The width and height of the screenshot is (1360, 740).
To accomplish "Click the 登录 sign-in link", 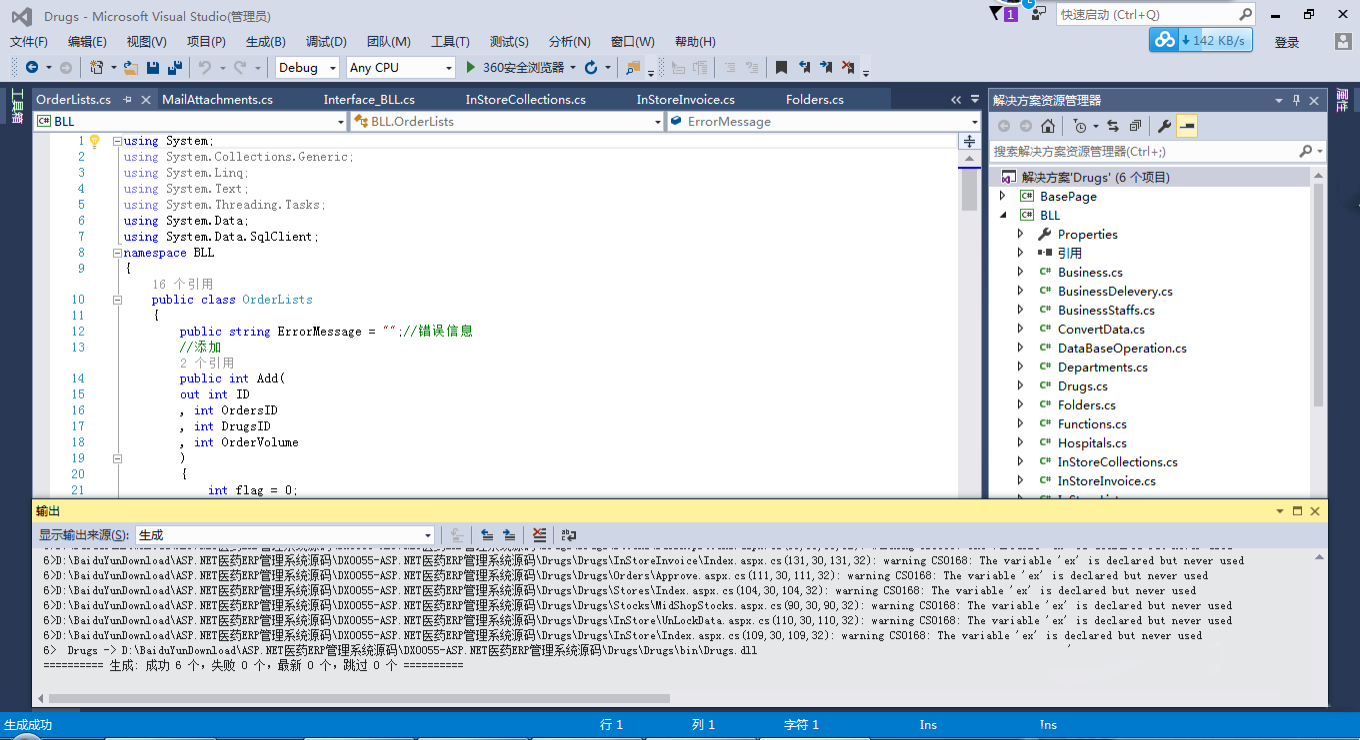I will [x=1287, y=42].
